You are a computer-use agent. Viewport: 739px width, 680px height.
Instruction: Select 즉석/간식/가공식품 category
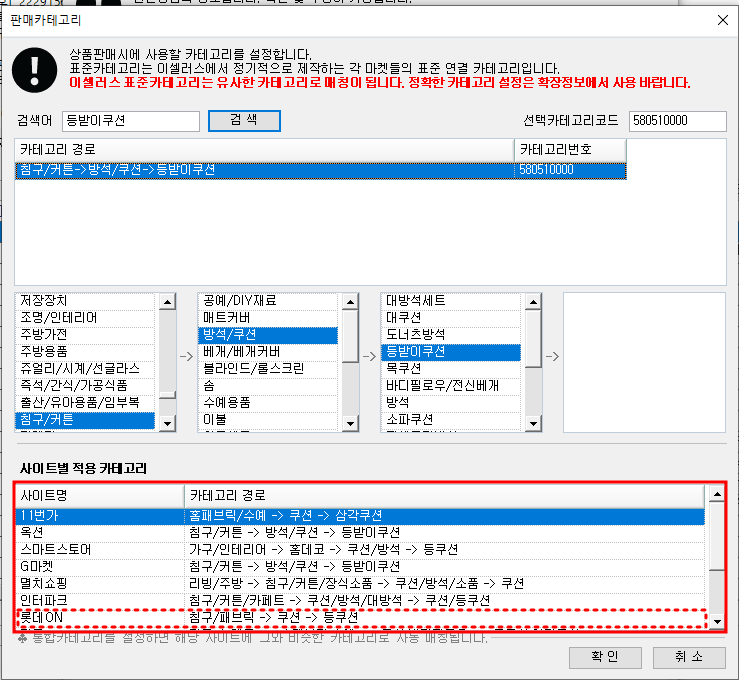point(85,385)
